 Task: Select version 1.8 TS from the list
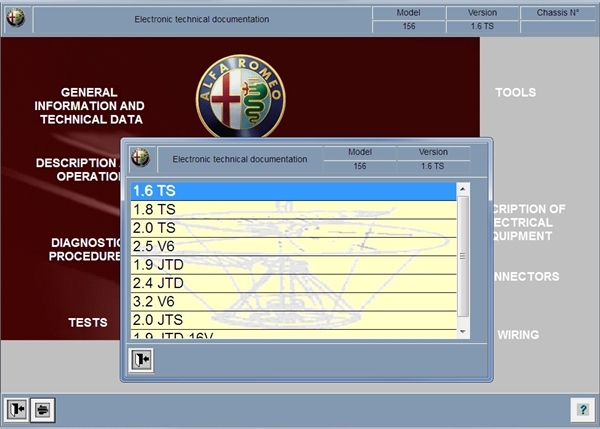(293, 210)
